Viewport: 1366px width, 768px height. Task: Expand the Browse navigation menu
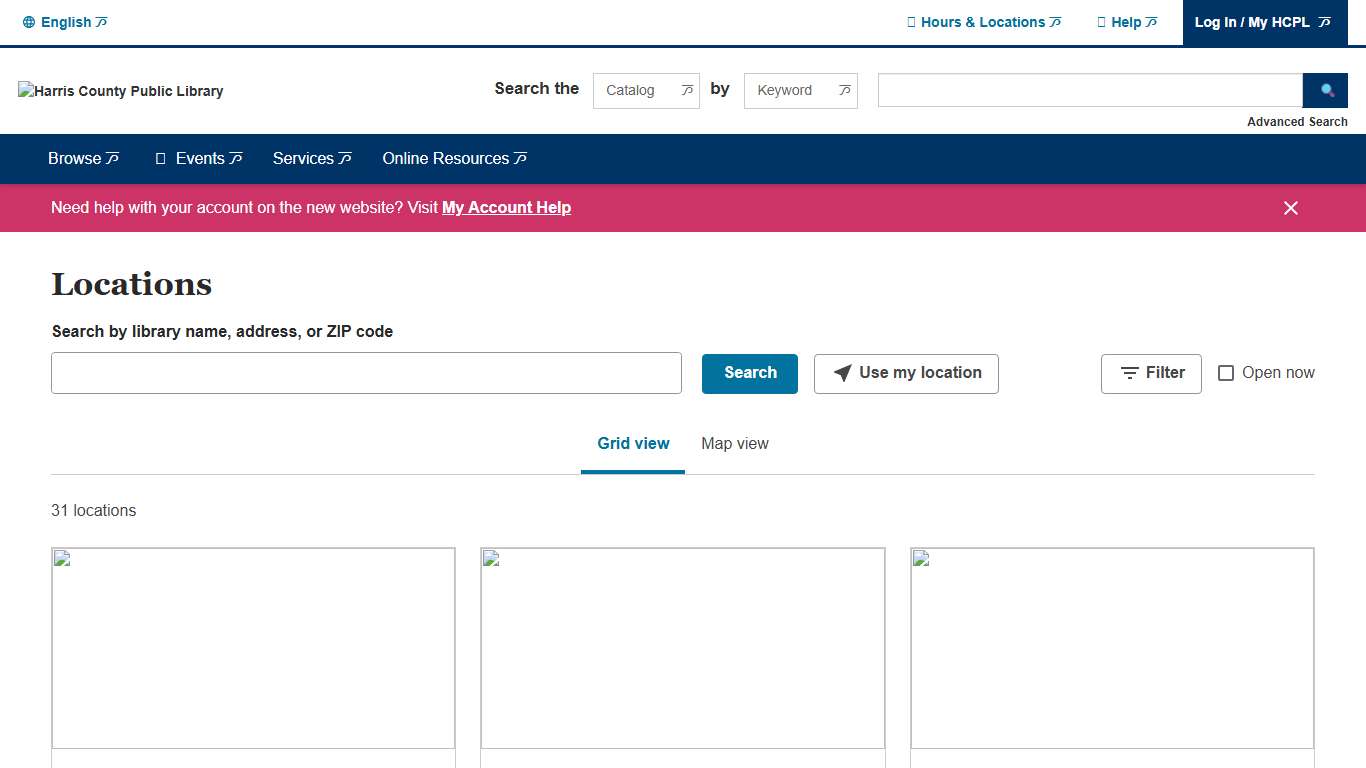pos(84,159)
